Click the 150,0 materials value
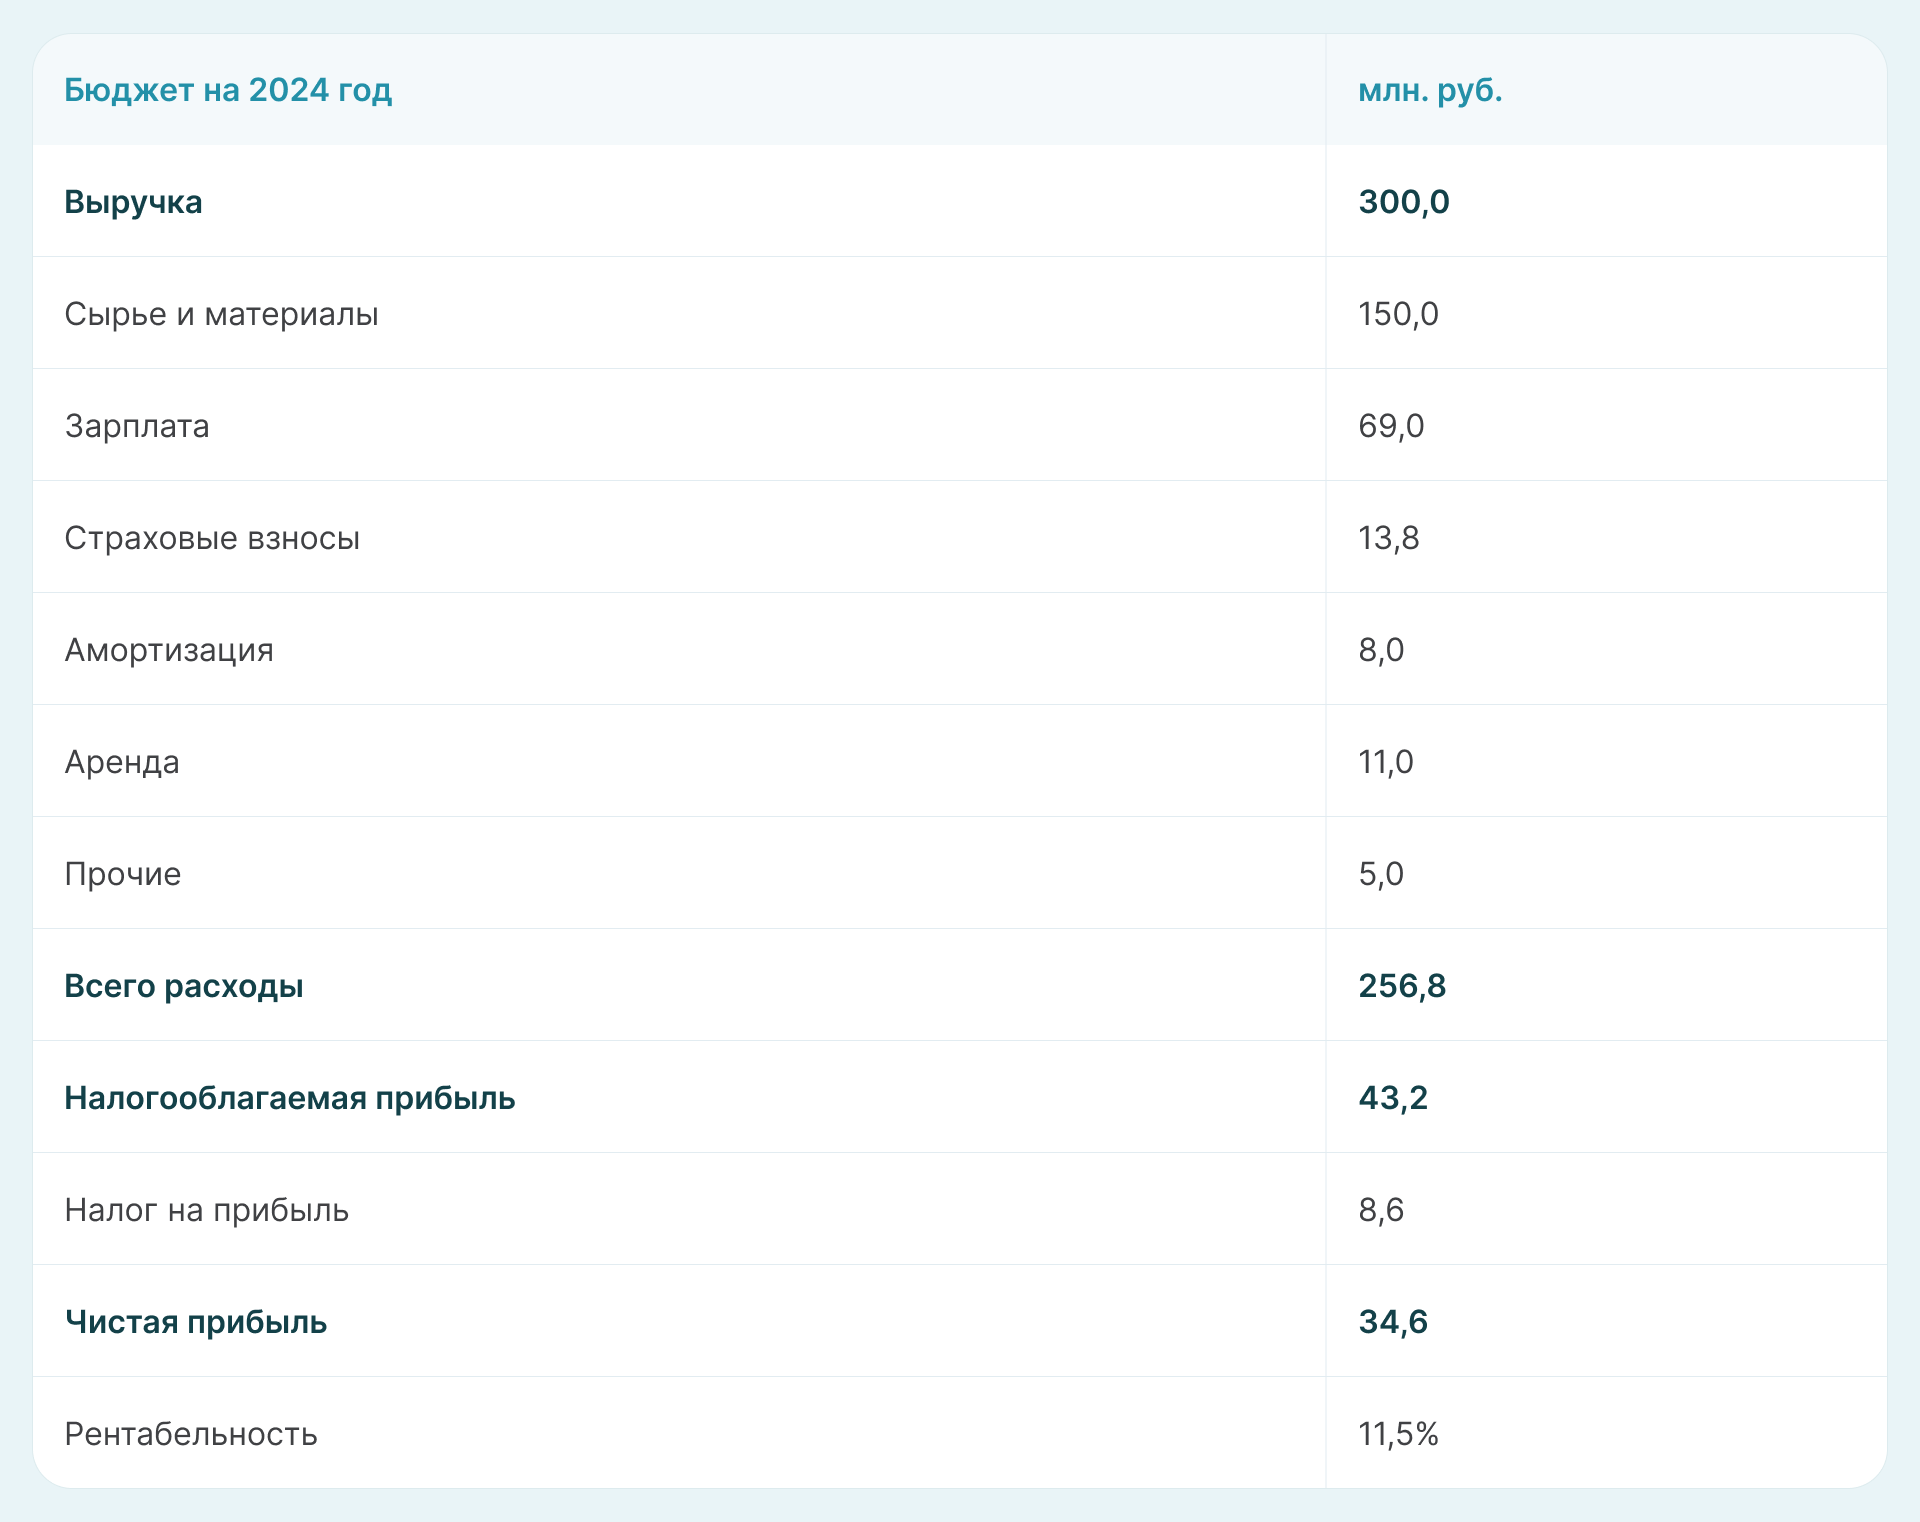Image resolution: width=1920 pixels, height=1522 pixels. 1398,314
